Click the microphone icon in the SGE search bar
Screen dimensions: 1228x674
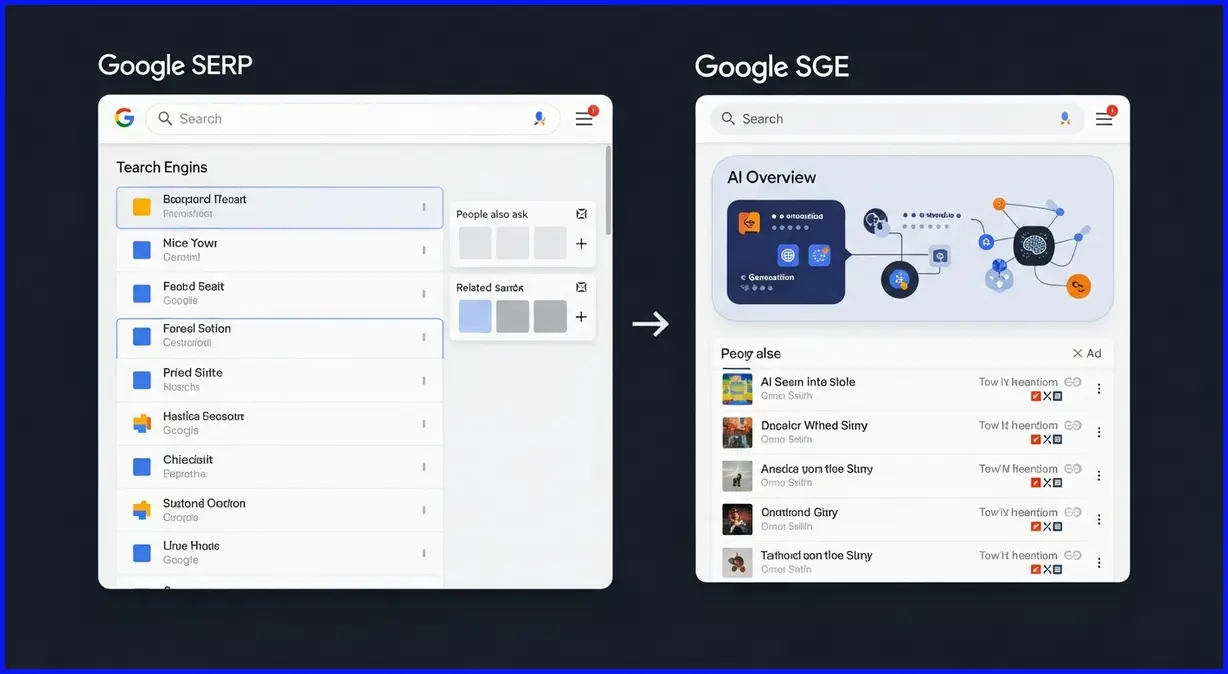[1066, 118]
